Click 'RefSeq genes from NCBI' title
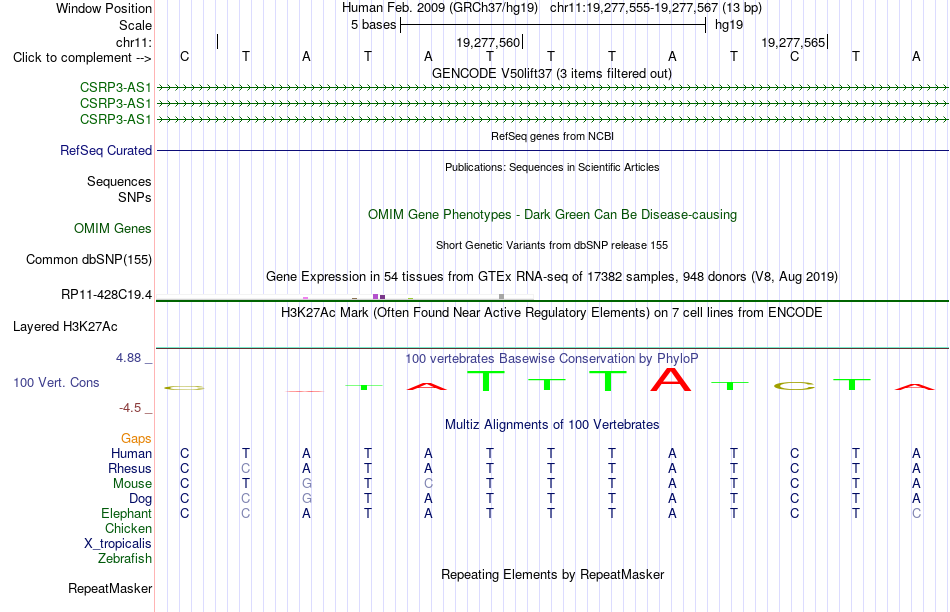The image size is (950, 612). 553,136
